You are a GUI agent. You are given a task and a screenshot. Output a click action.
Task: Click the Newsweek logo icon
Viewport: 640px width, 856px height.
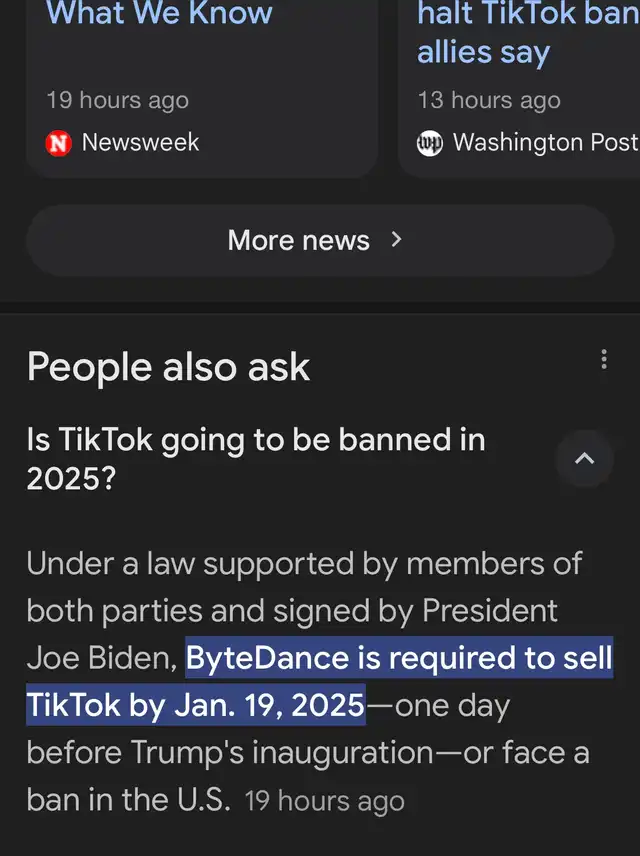(x=60, y=143)
